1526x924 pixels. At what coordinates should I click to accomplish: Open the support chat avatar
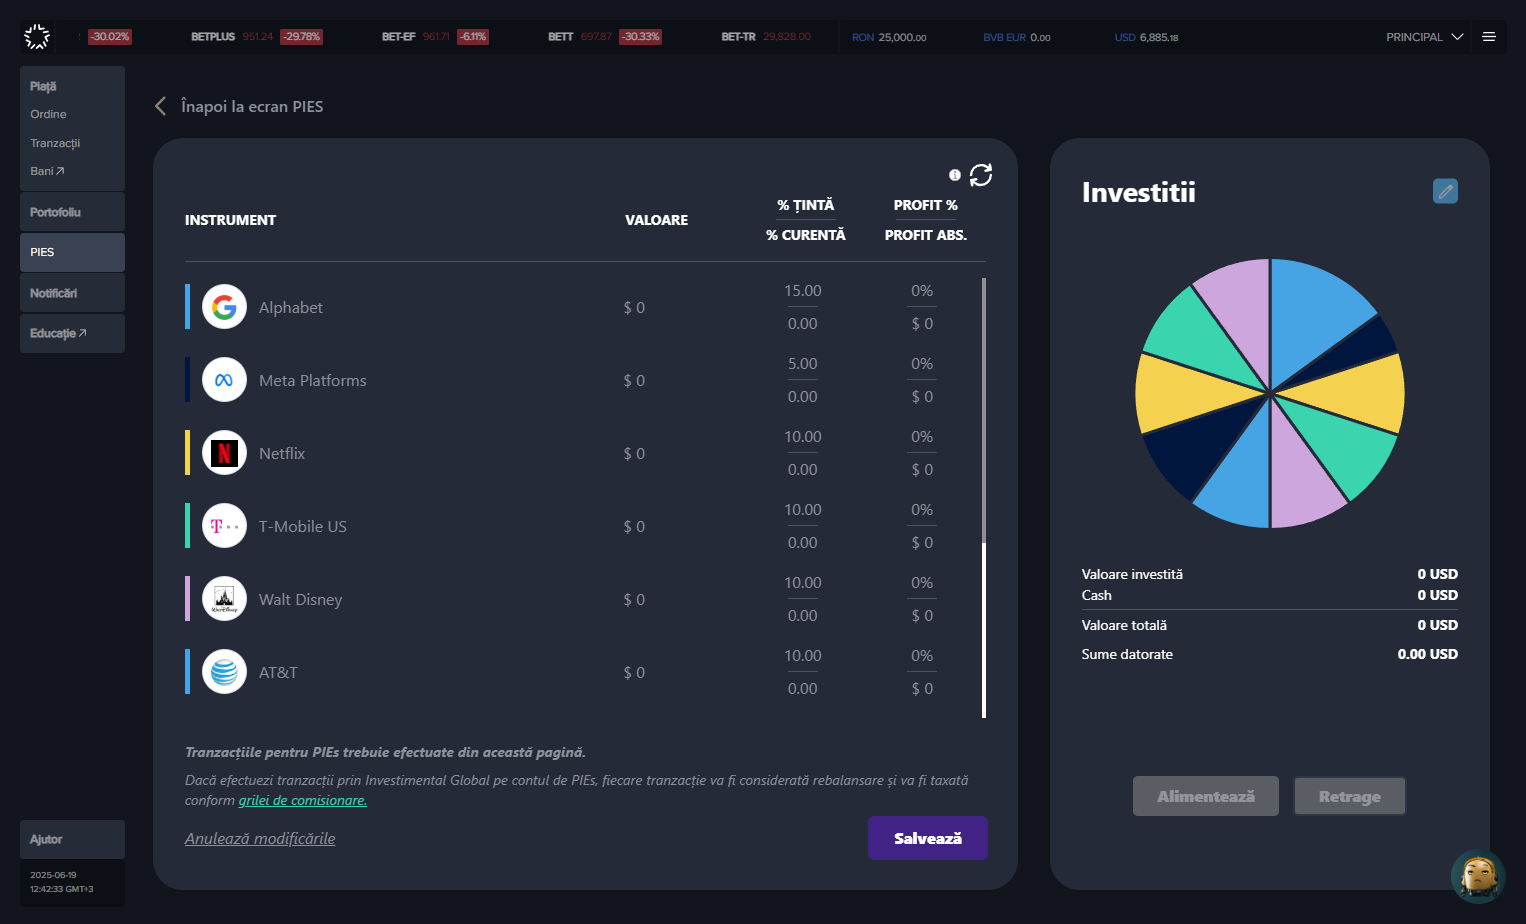tap(1478, 876)
